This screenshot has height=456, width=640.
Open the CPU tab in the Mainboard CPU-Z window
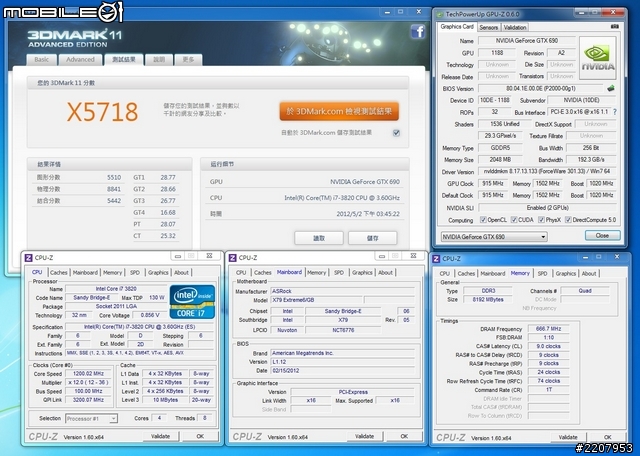click(241, 272)
